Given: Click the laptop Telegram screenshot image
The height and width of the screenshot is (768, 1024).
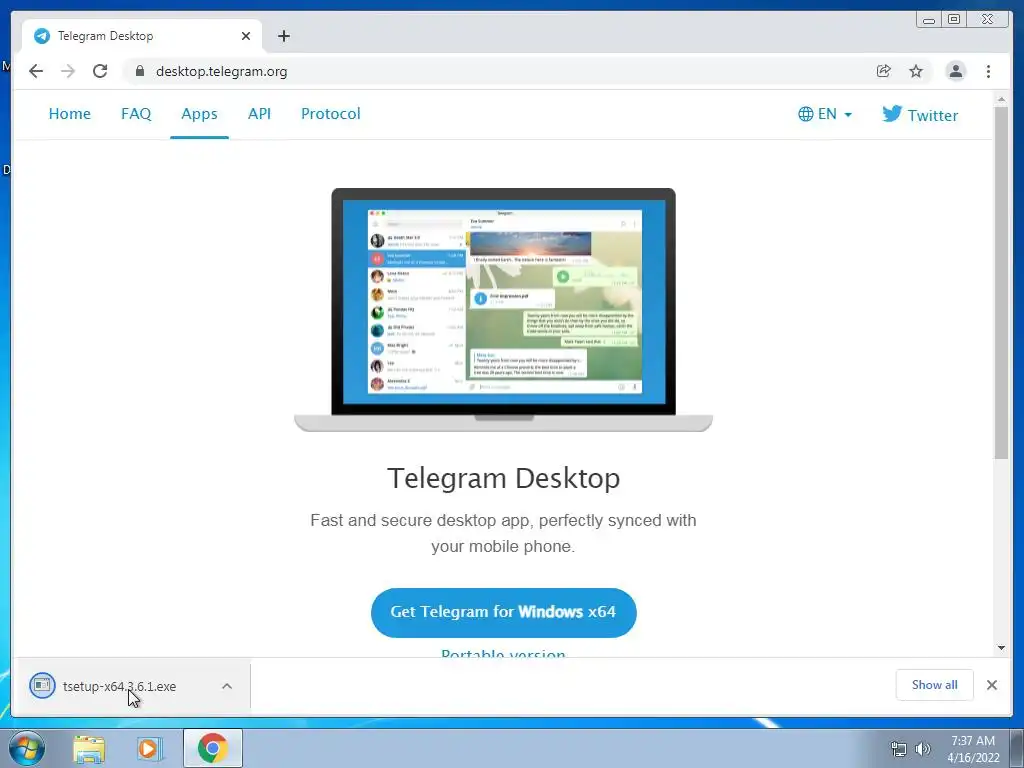Looking at the screenshot, I should pyautogui.click(x=504, y=310).
